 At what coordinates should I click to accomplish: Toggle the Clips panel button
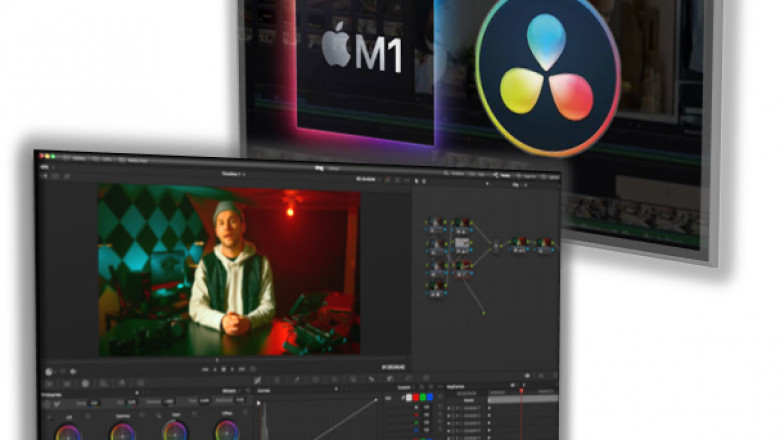point(477,174)
